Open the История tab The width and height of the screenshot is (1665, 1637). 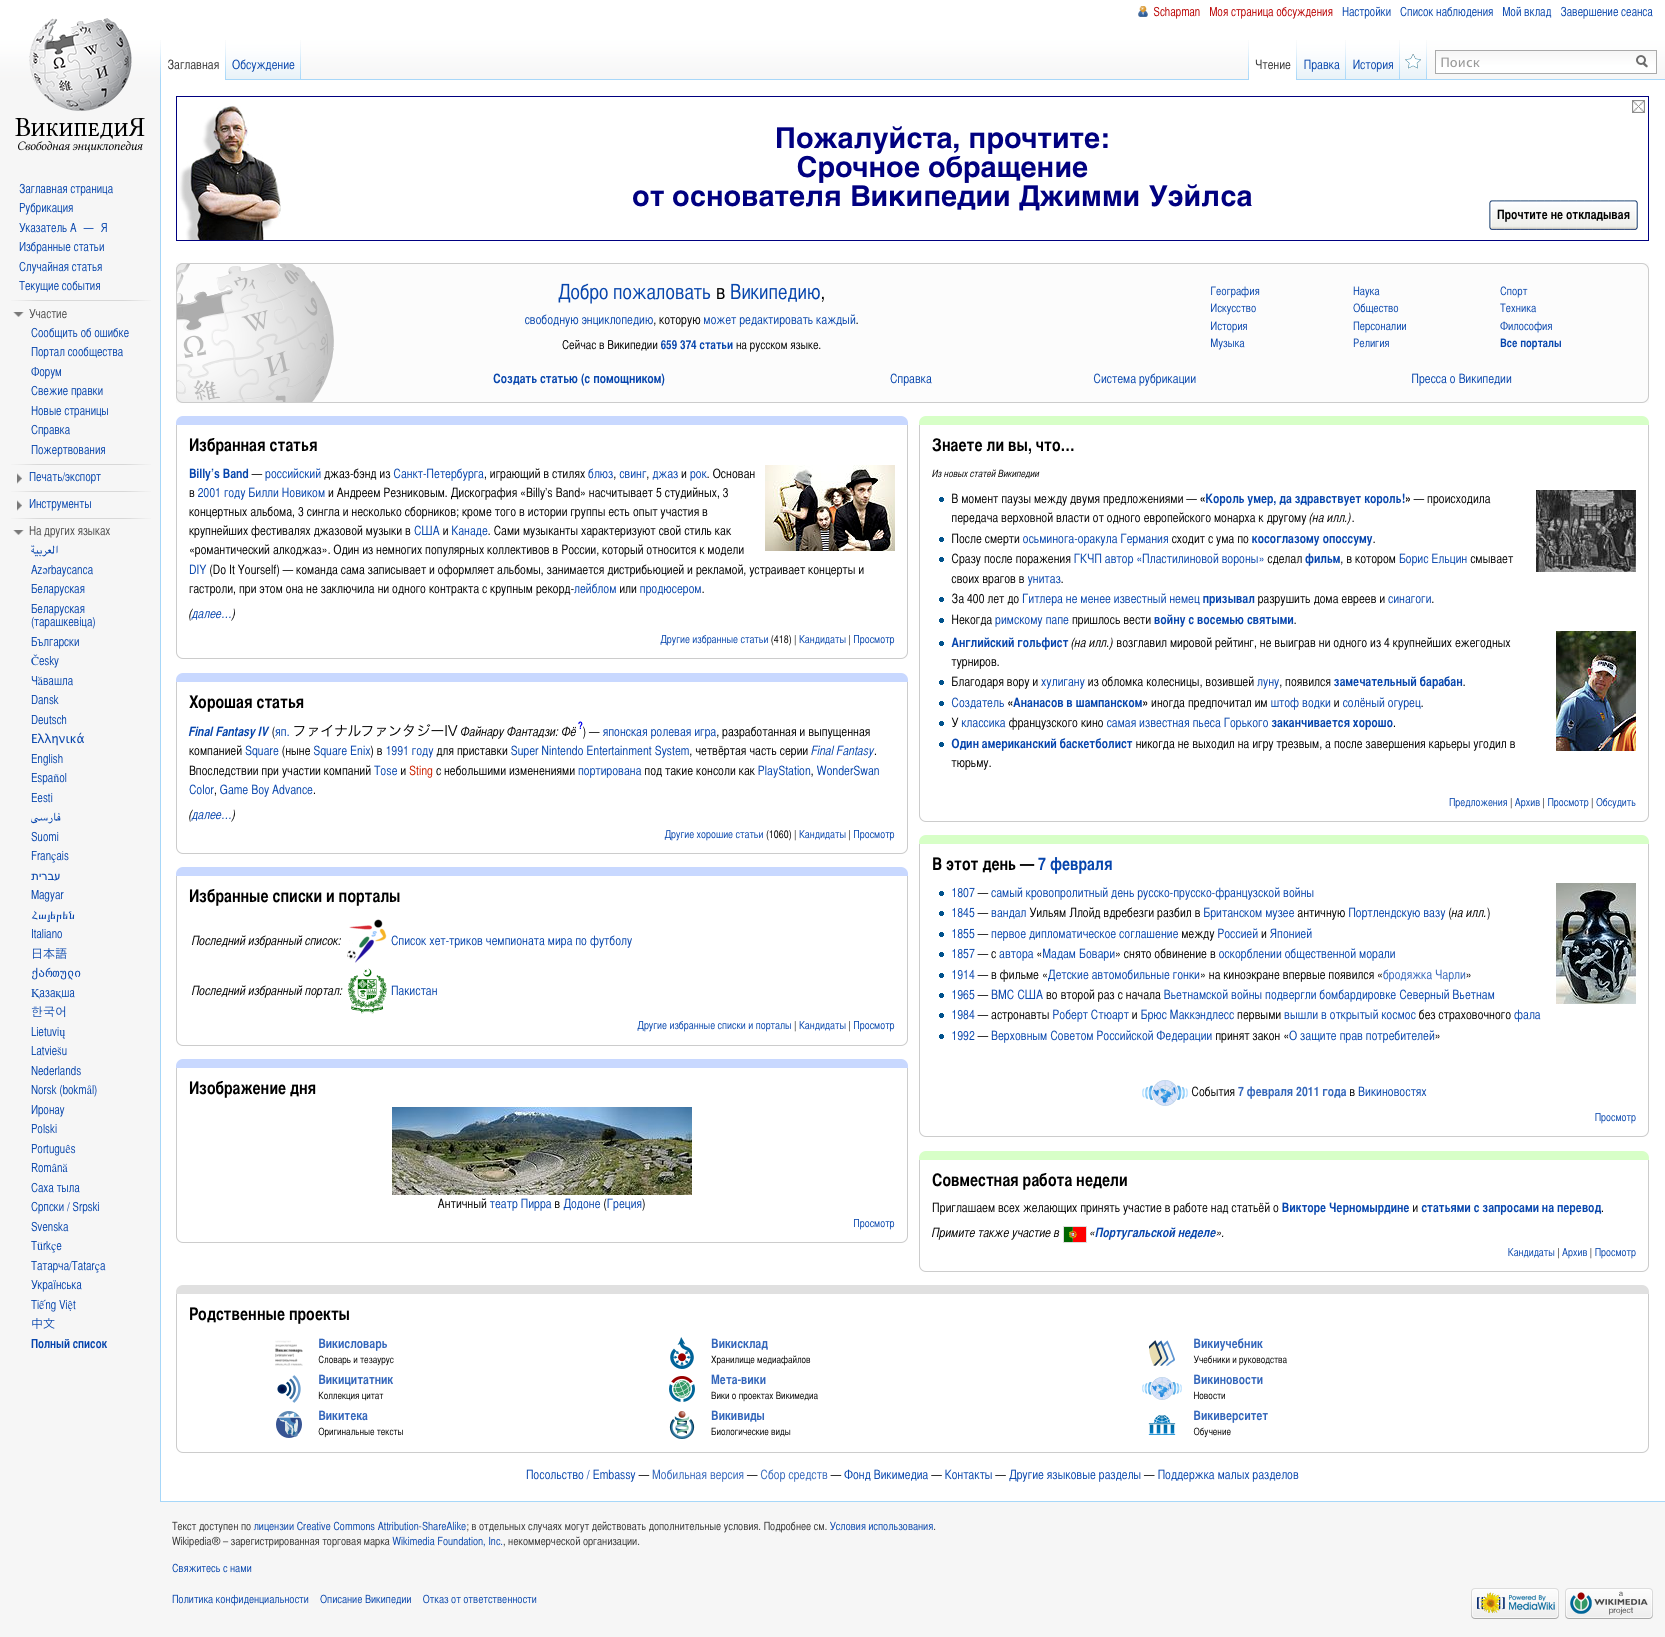pyautogui.click(x=1372, y=65)
